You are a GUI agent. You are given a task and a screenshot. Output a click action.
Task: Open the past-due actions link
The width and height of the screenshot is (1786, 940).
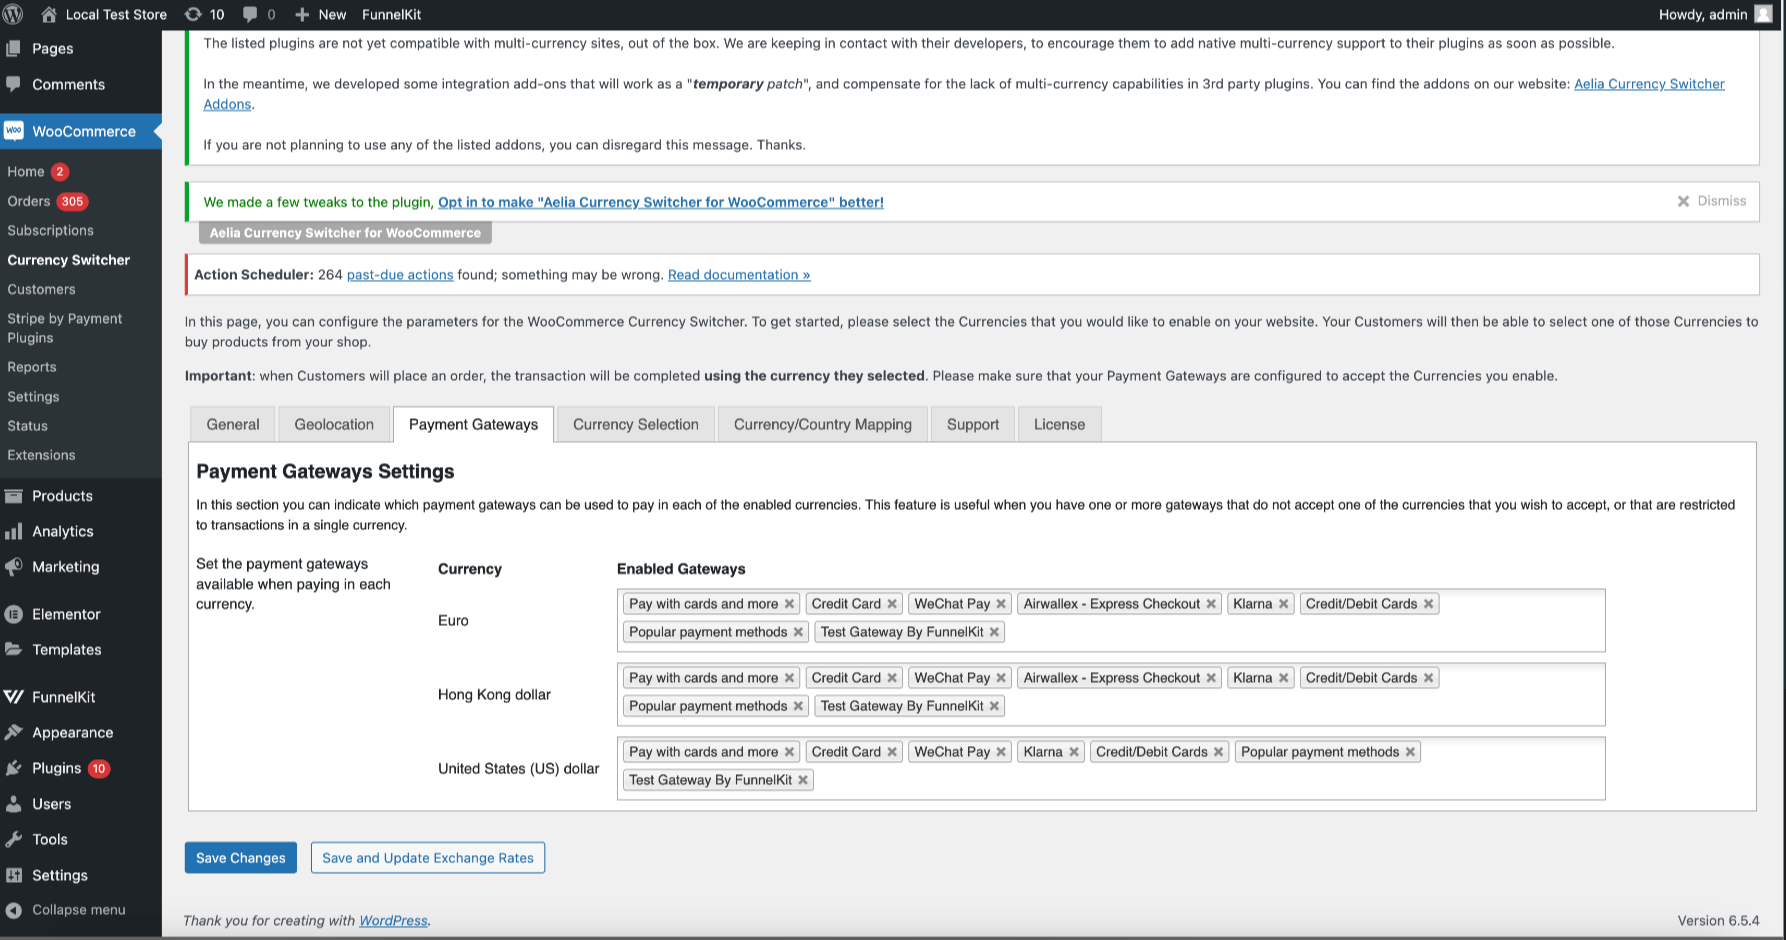[400, 275]
